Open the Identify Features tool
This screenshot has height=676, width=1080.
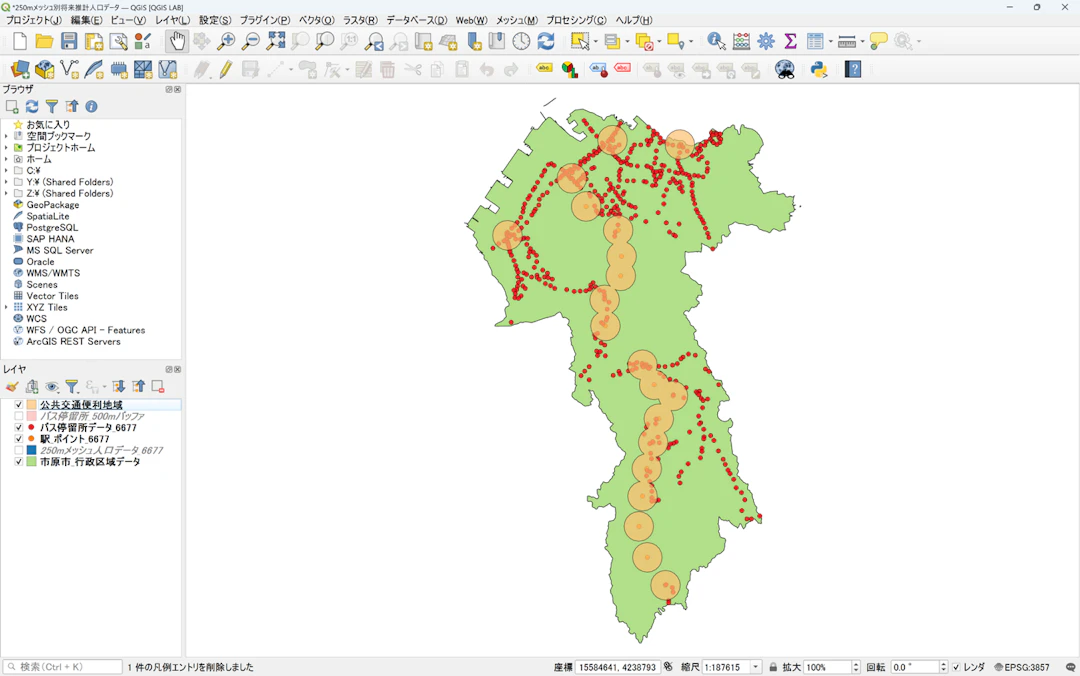pos(716,41)
